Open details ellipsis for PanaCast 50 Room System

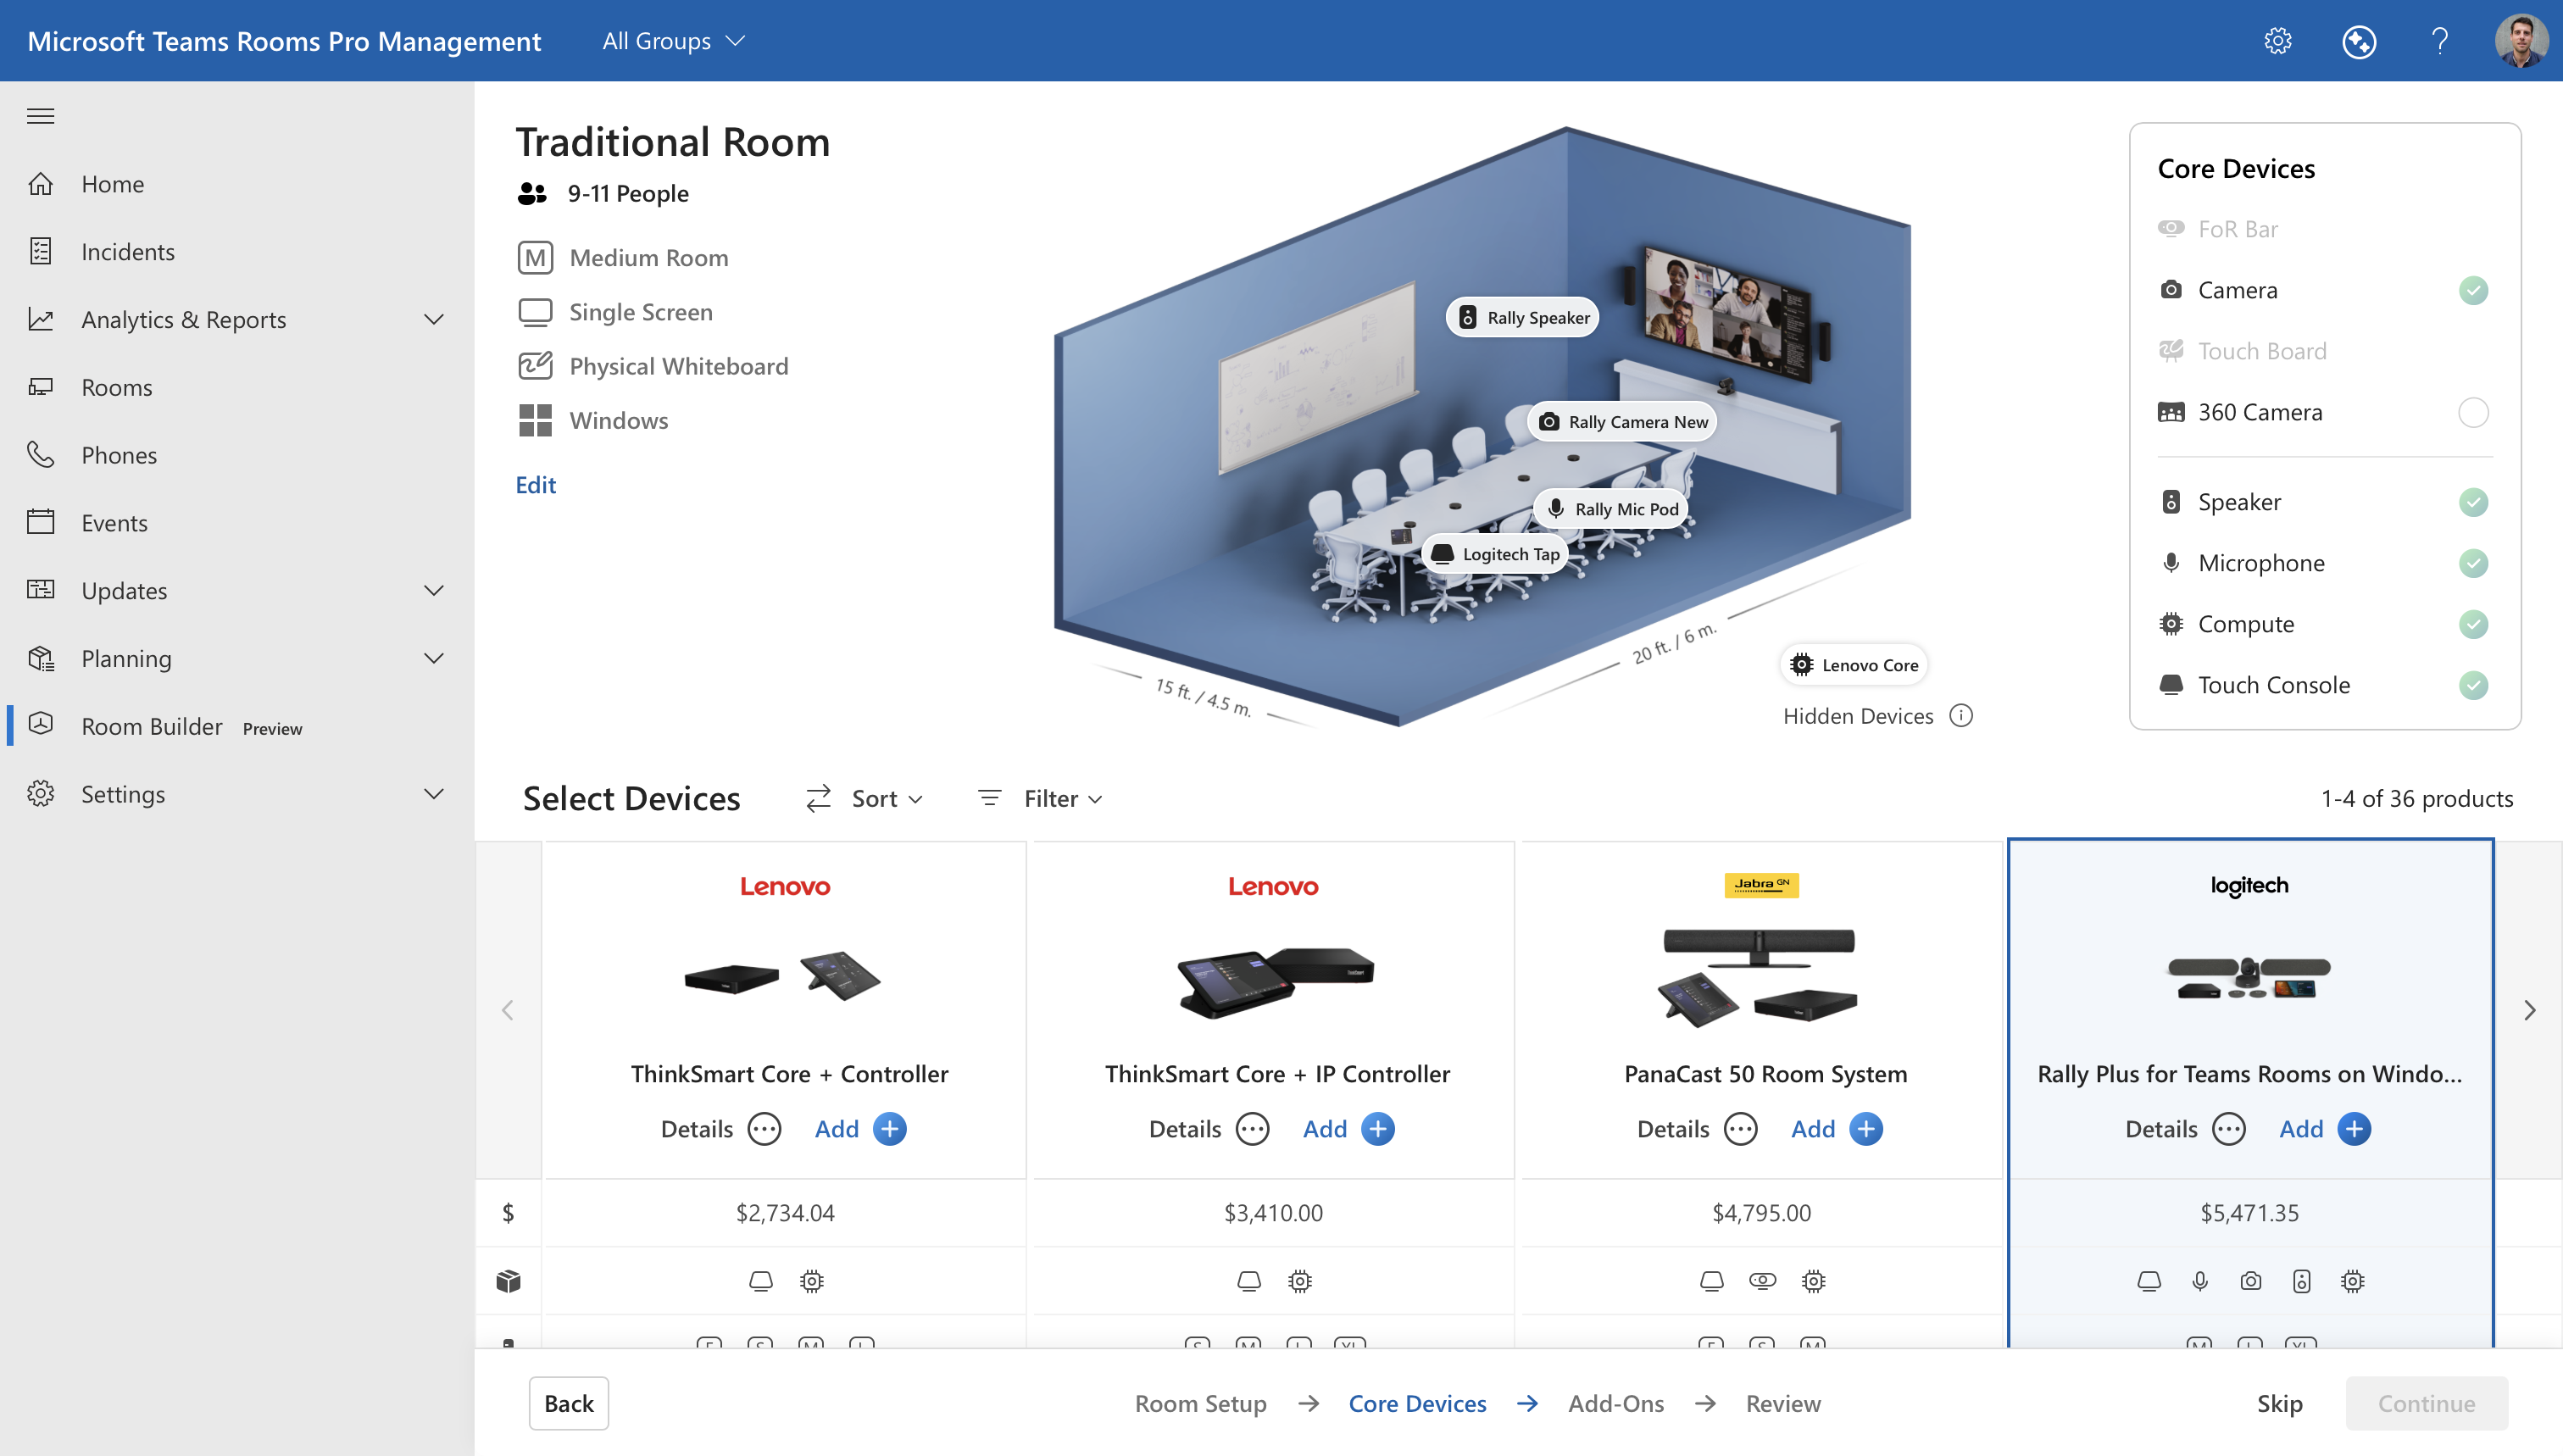click(1741, 1129)
